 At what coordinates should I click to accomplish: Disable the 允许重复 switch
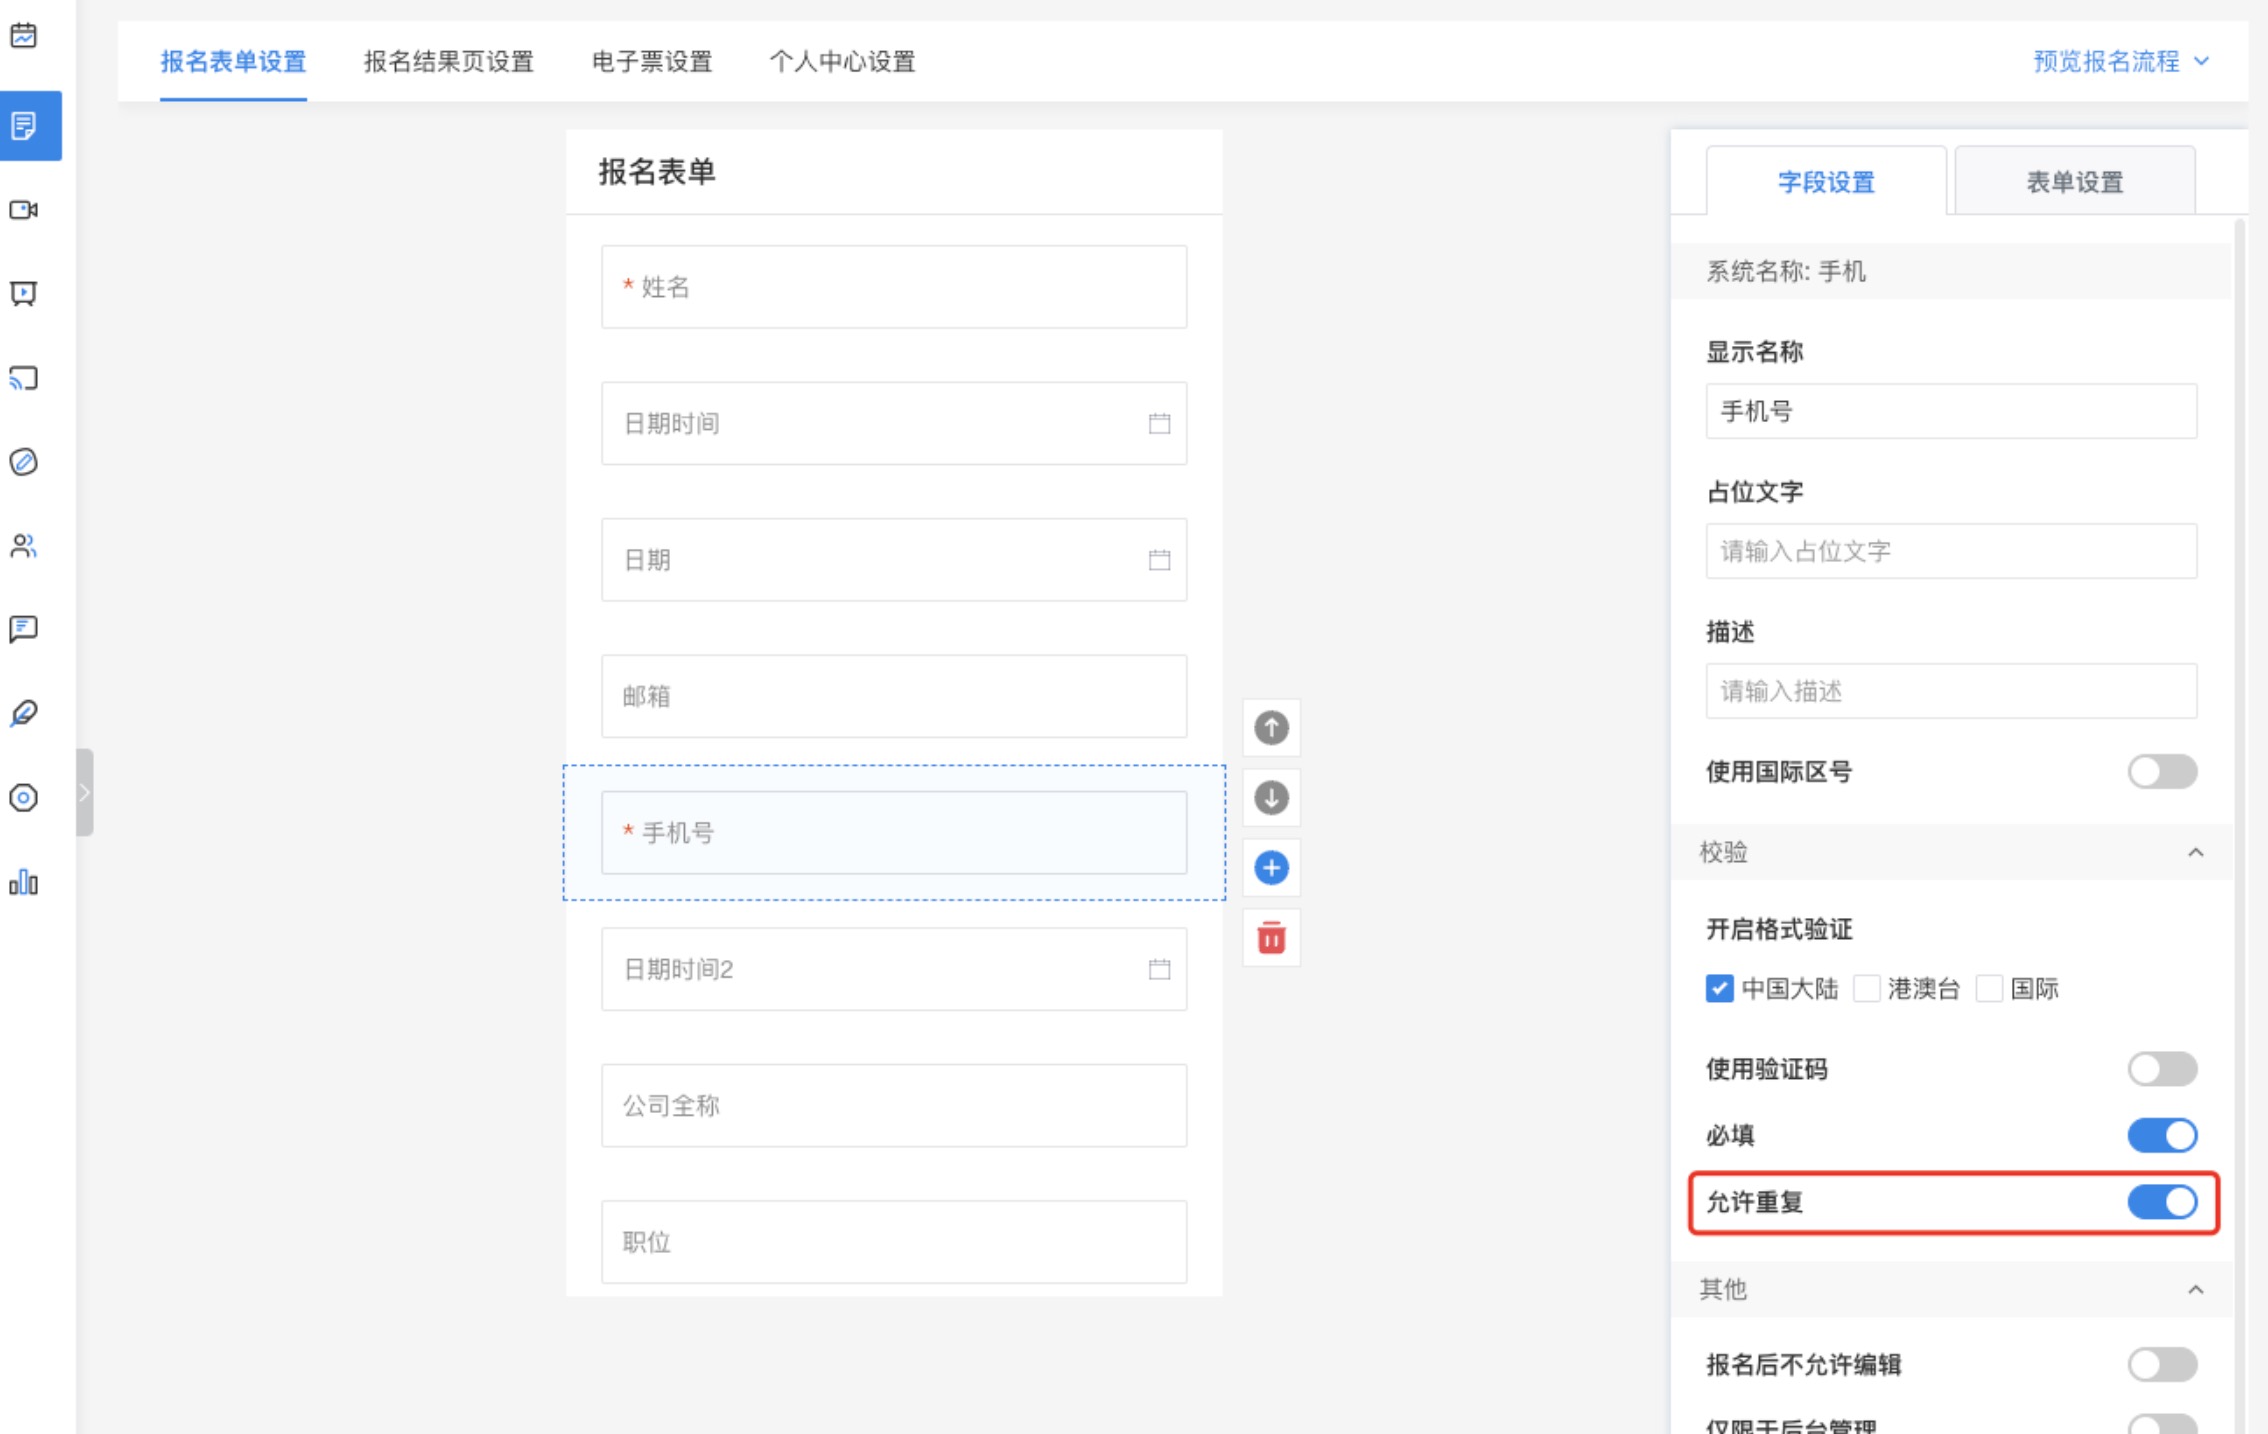point(2161,1202)
